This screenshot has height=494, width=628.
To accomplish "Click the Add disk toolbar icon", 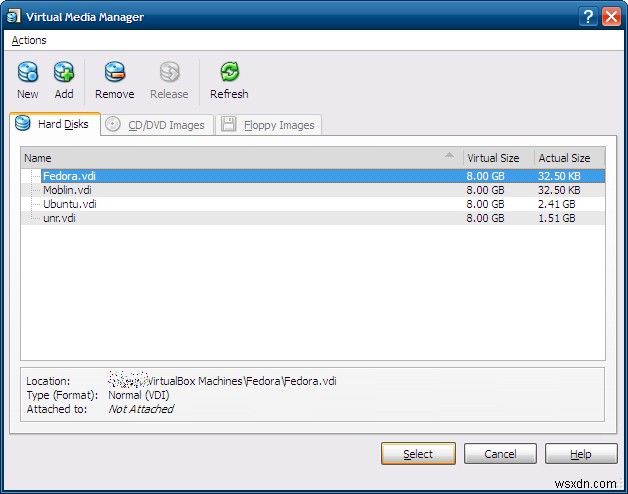I will [x=64, y=80].
